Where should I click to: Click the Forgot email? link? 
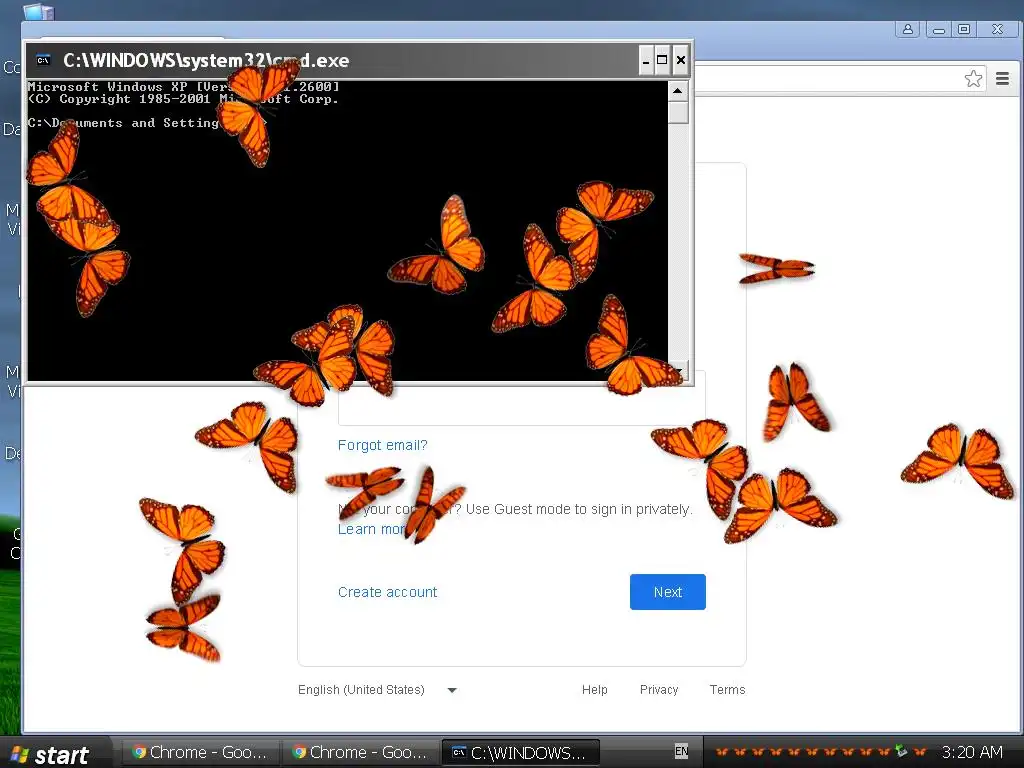coord(383,445)
